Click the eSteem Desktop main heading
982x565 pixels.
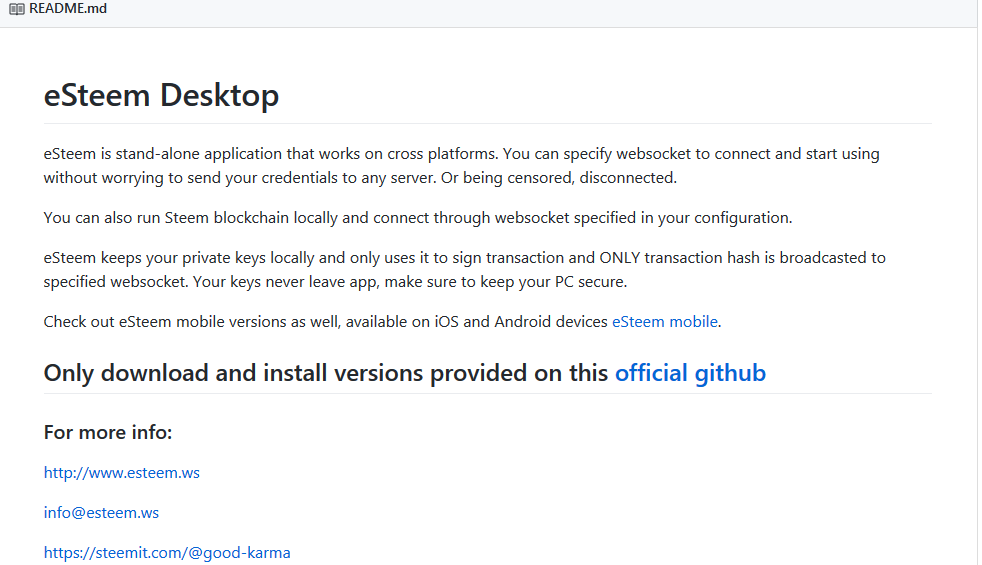point(161,96)
